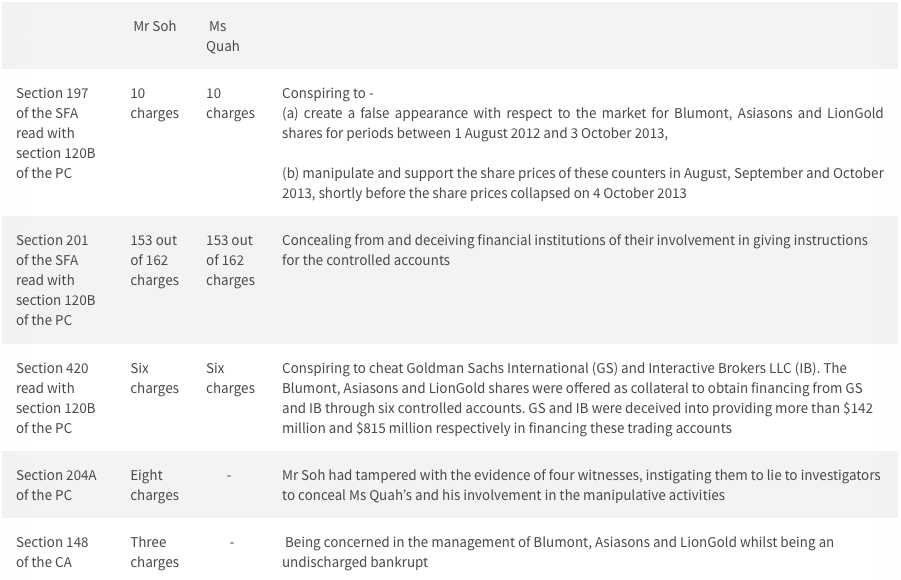Click Ms Quah's '153 out of 162 charges' cell
The height and width of the screenshot is (580, 901).
(230, 260)
